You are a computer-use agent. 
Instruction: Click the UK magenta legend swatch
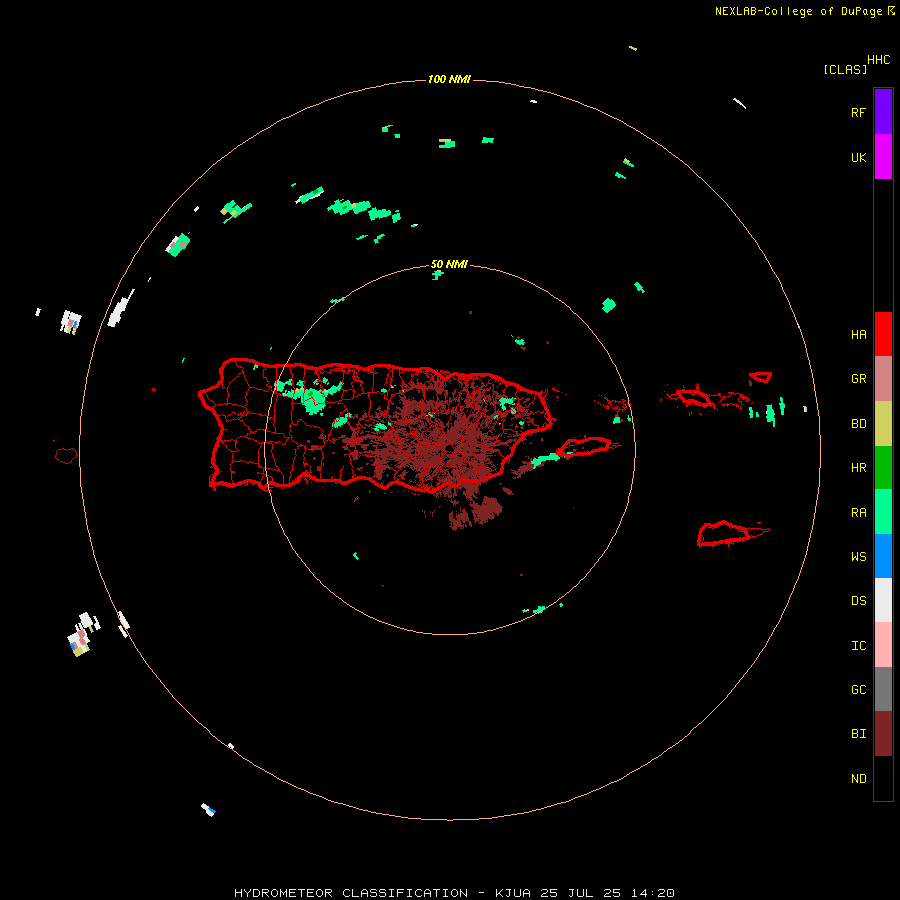(883, 157)
